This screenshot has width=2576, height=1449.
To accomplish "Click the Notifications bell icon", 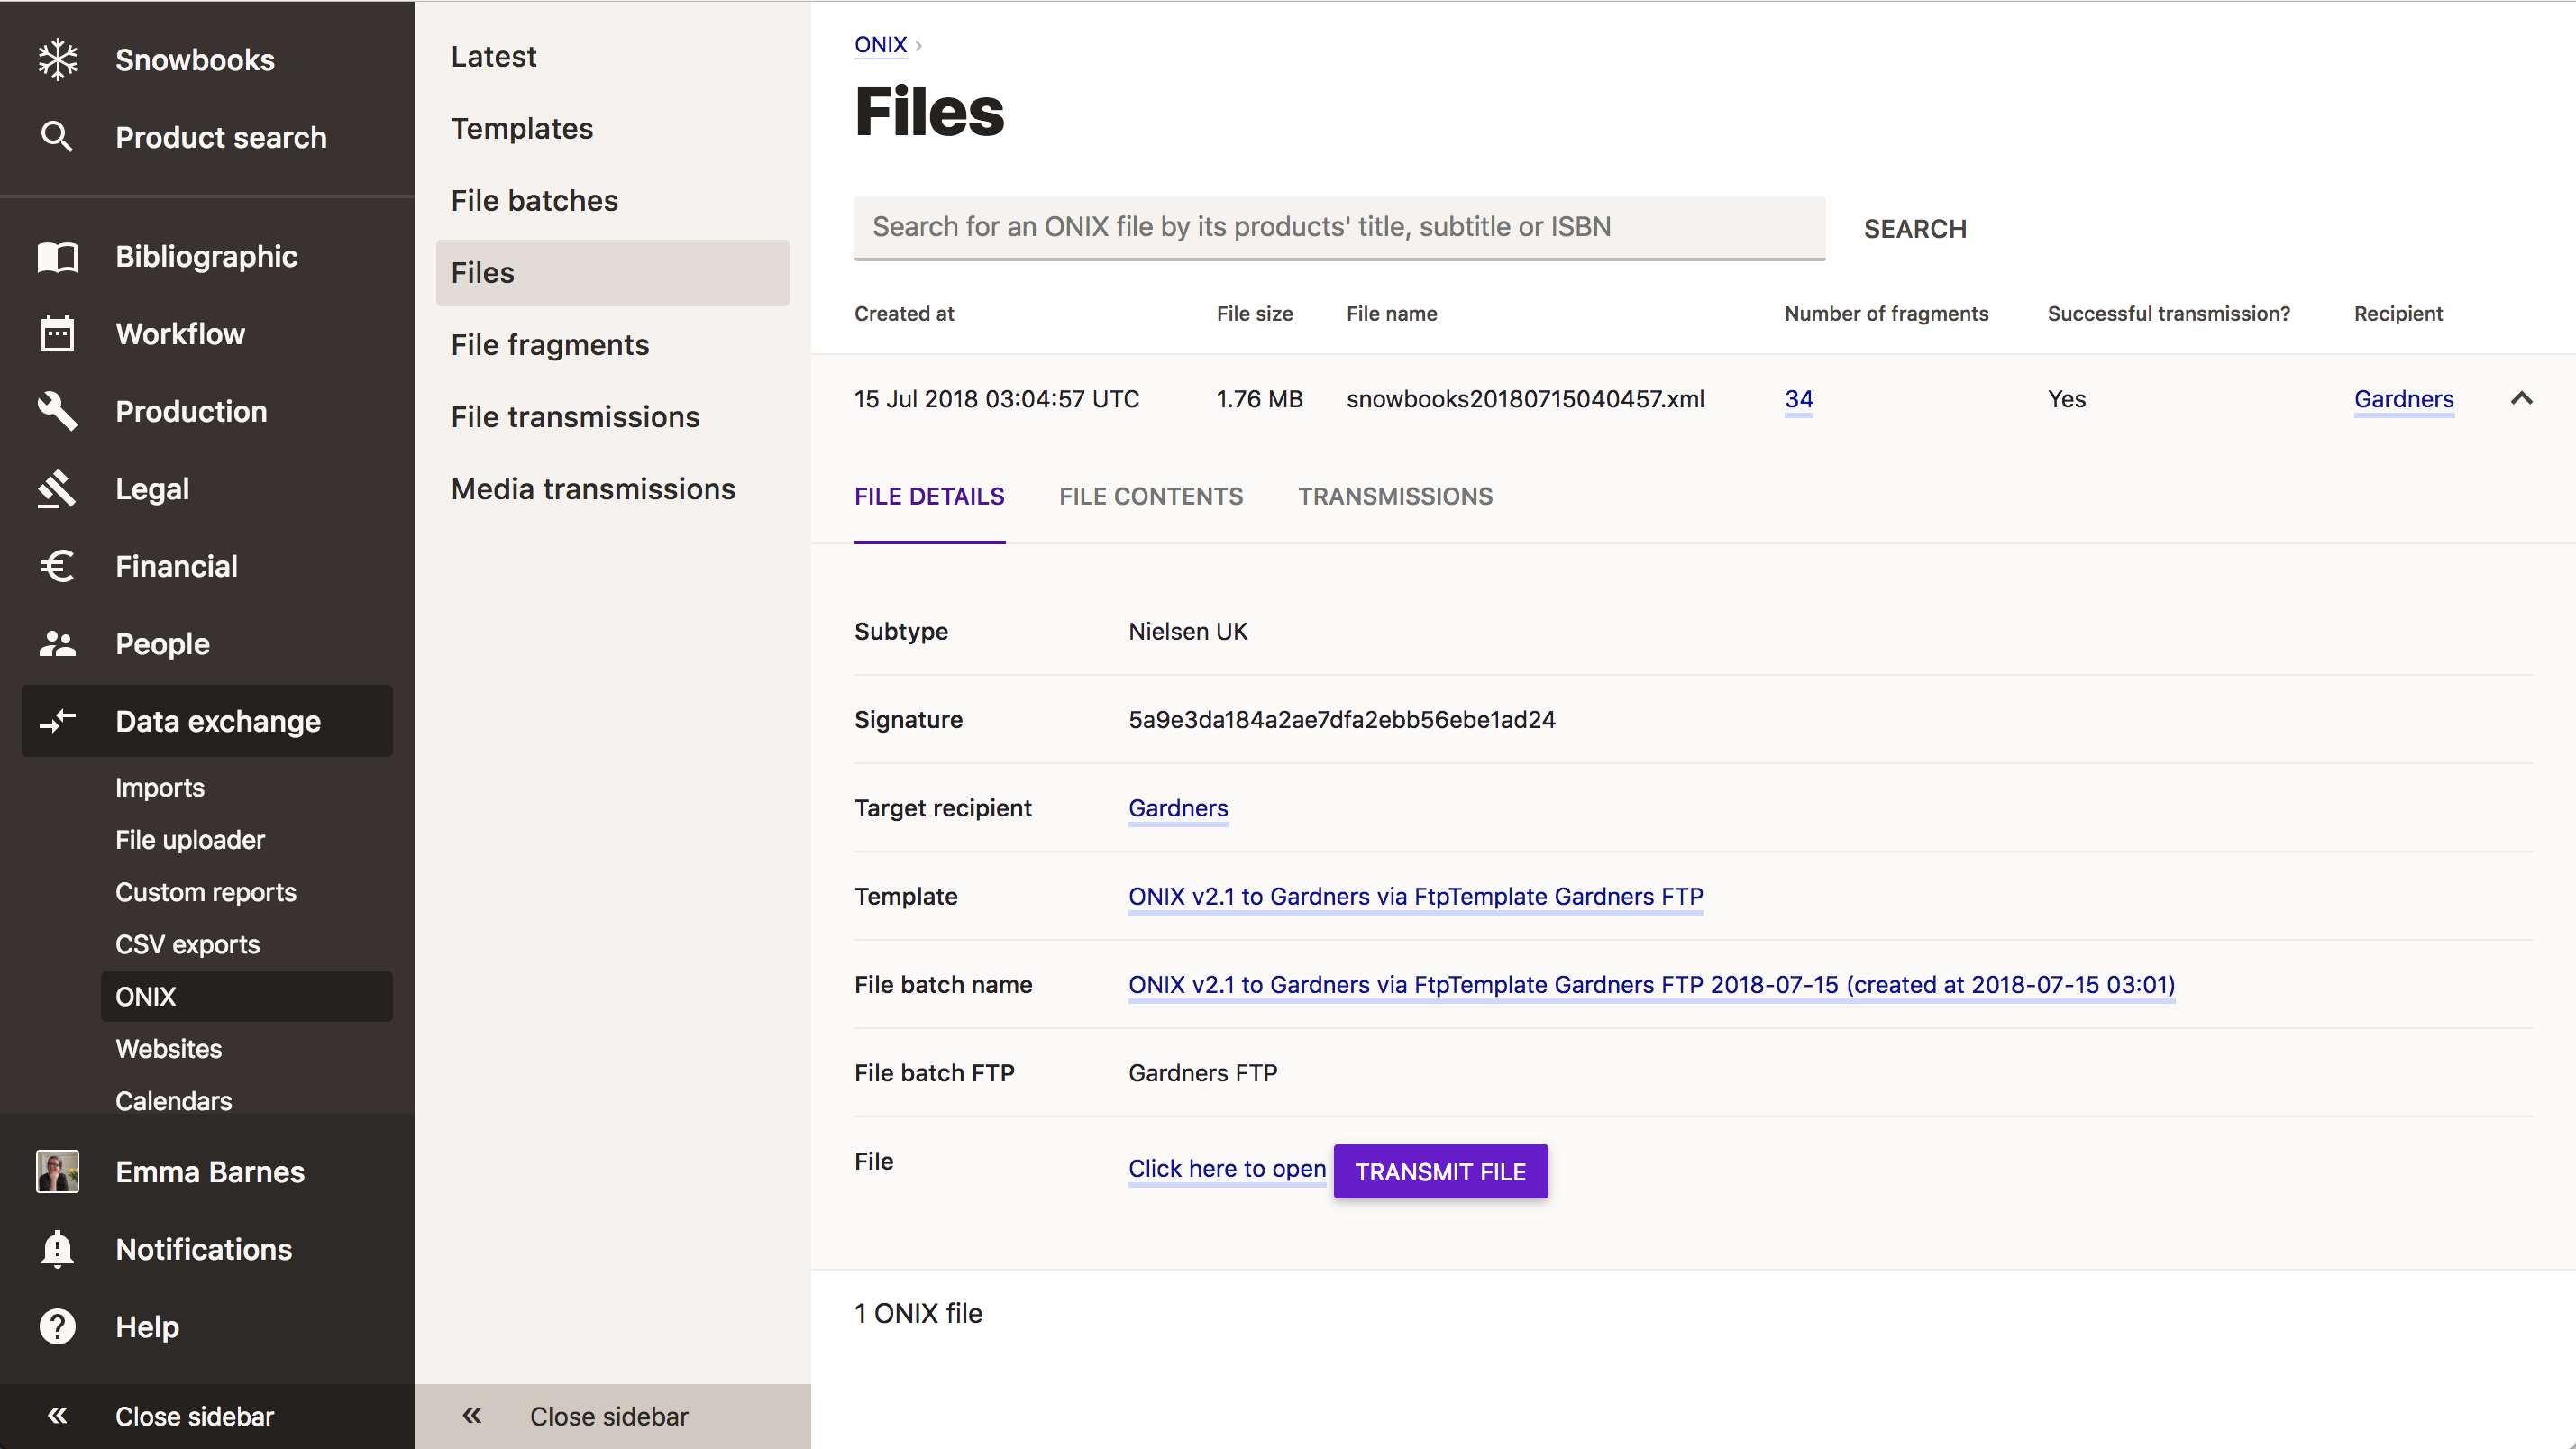I will click(57, 1249).
